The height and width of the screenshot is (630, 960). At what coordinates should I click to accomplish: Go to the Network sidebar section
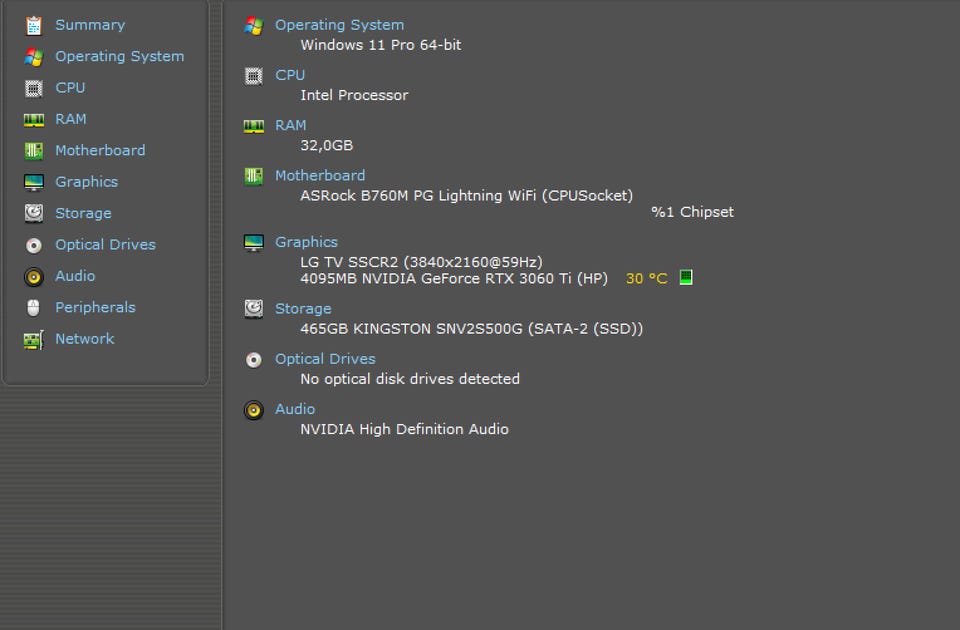tap(84, 339)
